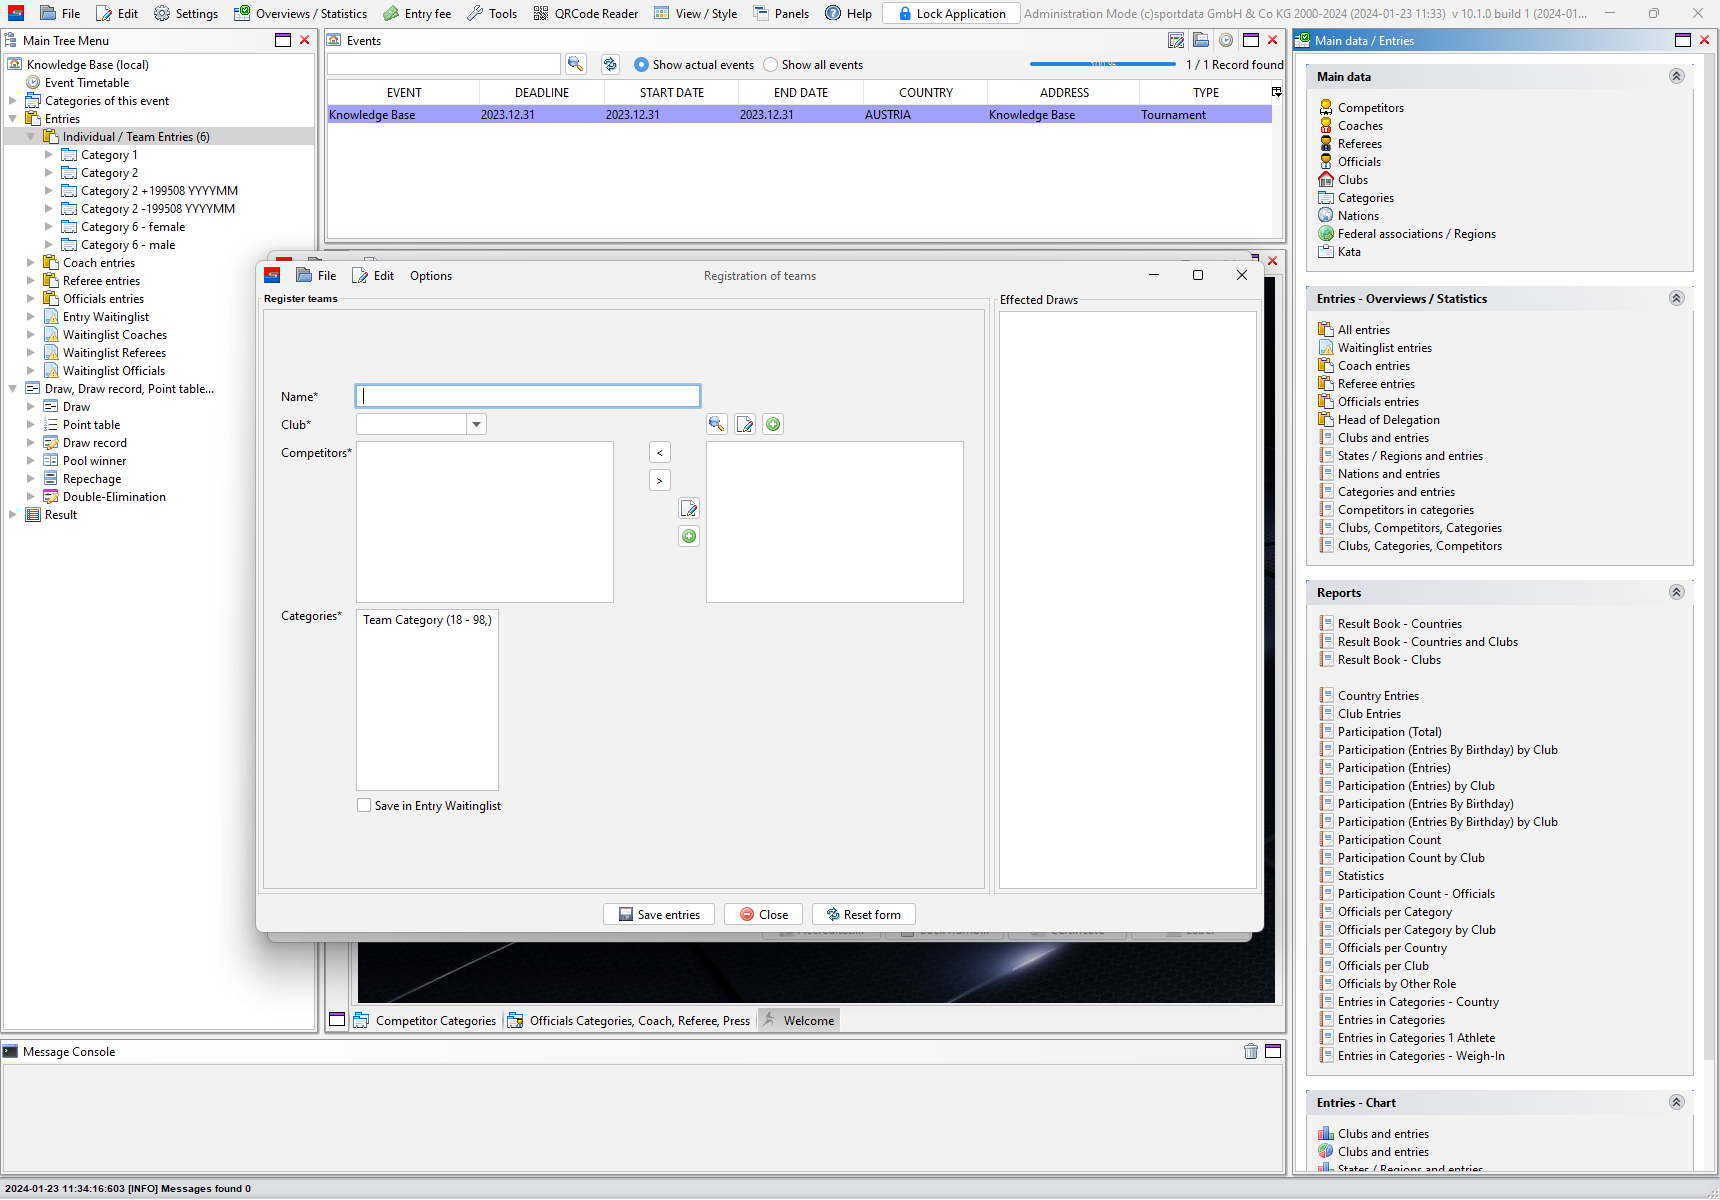Collapse the Main data section
This screenshot has width=1720, height=1200.
(x=1676, y=76)
